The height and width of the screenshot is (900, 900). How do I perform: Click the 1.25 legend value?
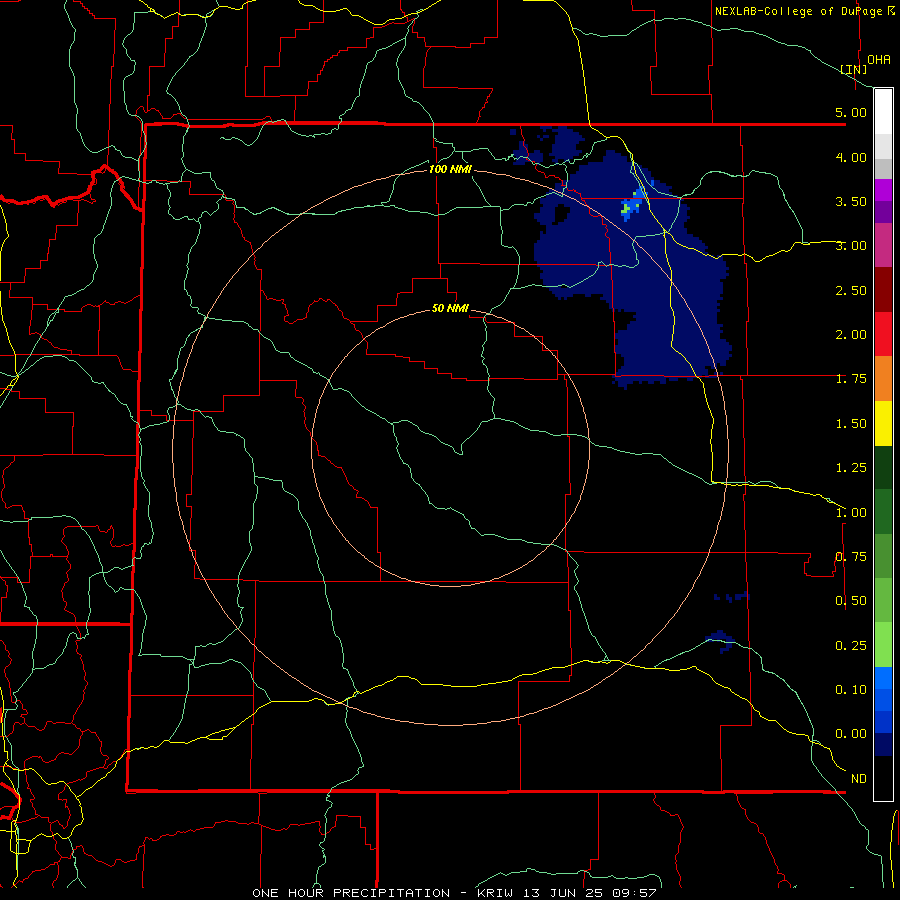(851, 467)
